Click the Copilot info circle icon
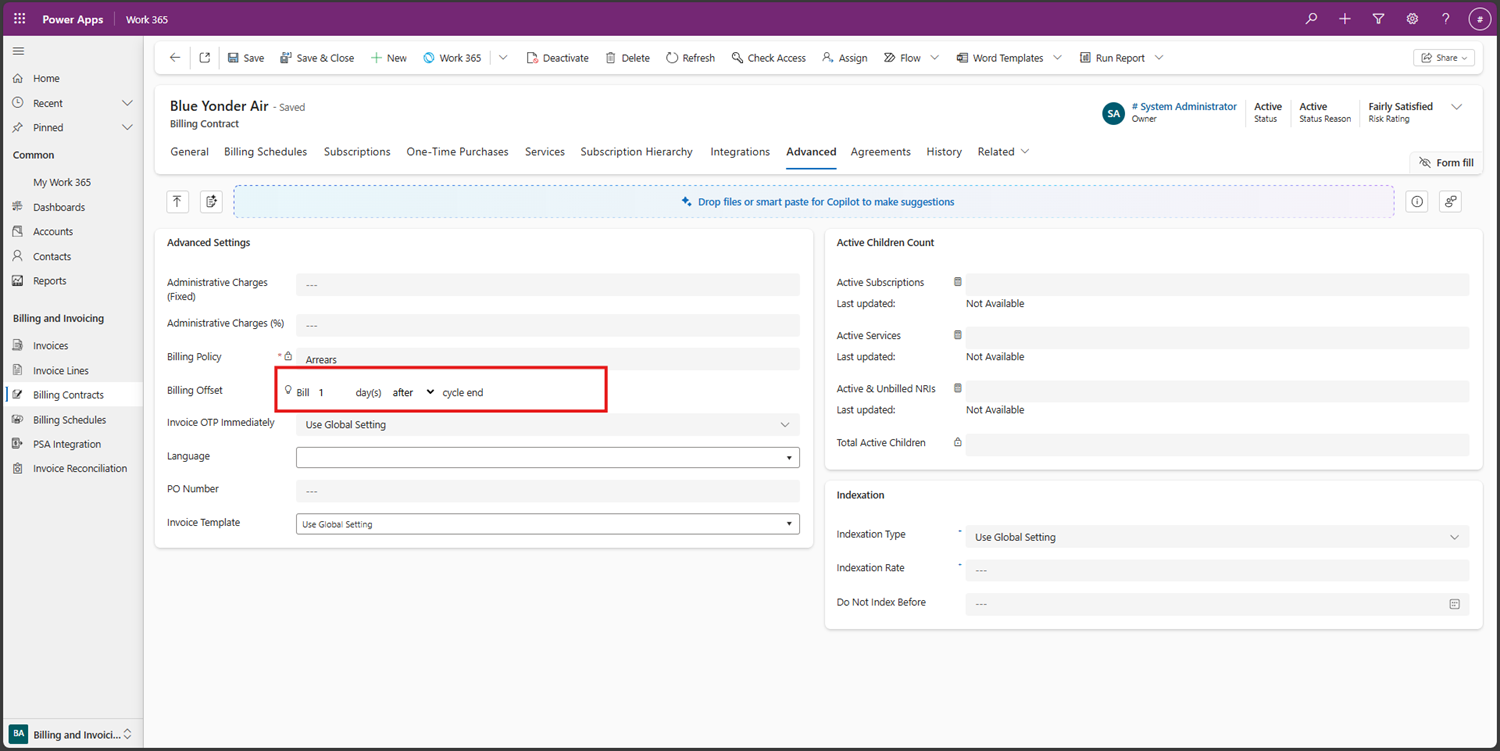1500x751 pixels. 1417,201
